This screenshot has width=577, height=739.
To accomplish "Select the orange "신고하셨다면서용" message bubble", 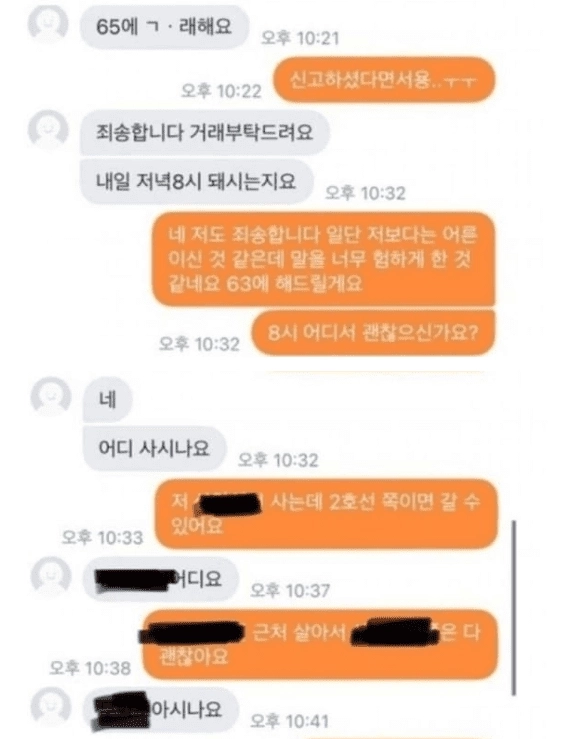I will point(384,80).
